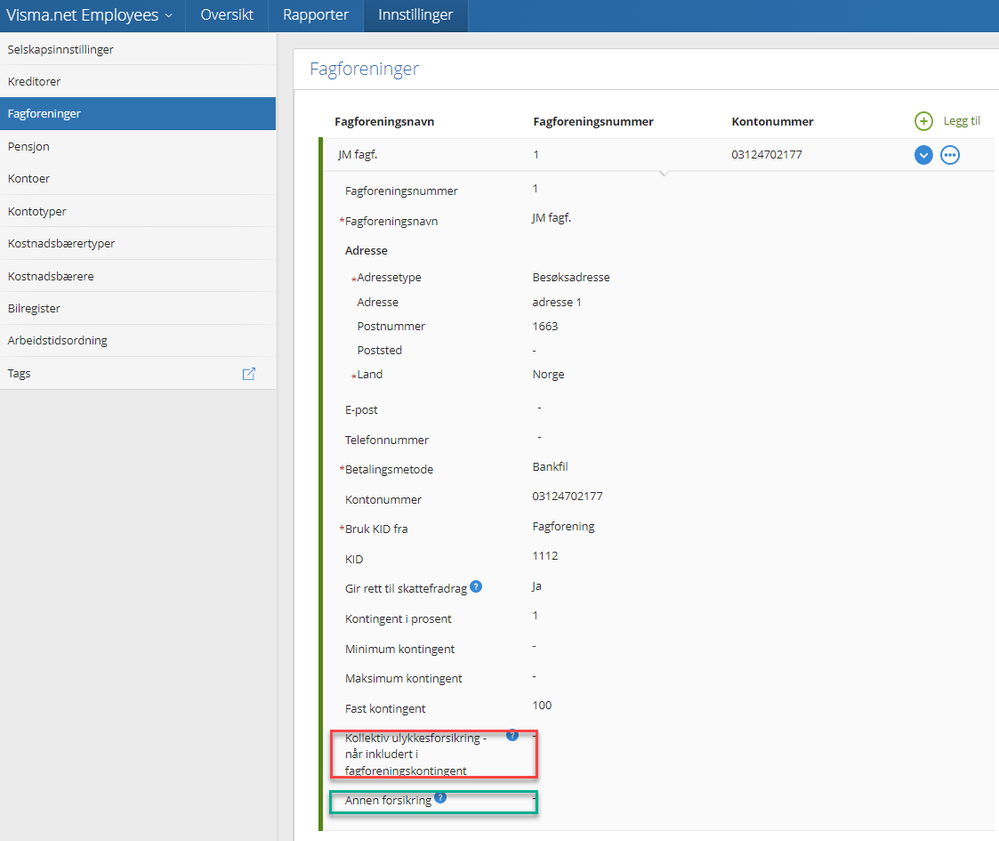
Task: Click the Fagforeninger page heading
Action: 364,69
